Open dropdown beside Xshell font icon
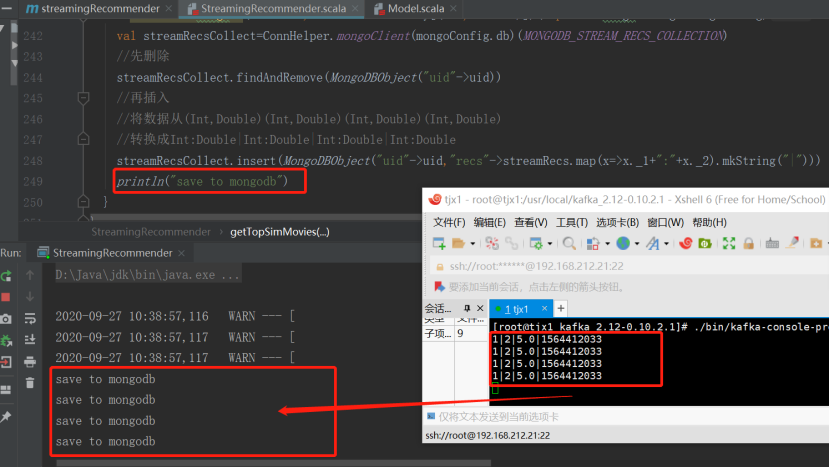This screenshot has height=467, width=830. tap(666, 244)
